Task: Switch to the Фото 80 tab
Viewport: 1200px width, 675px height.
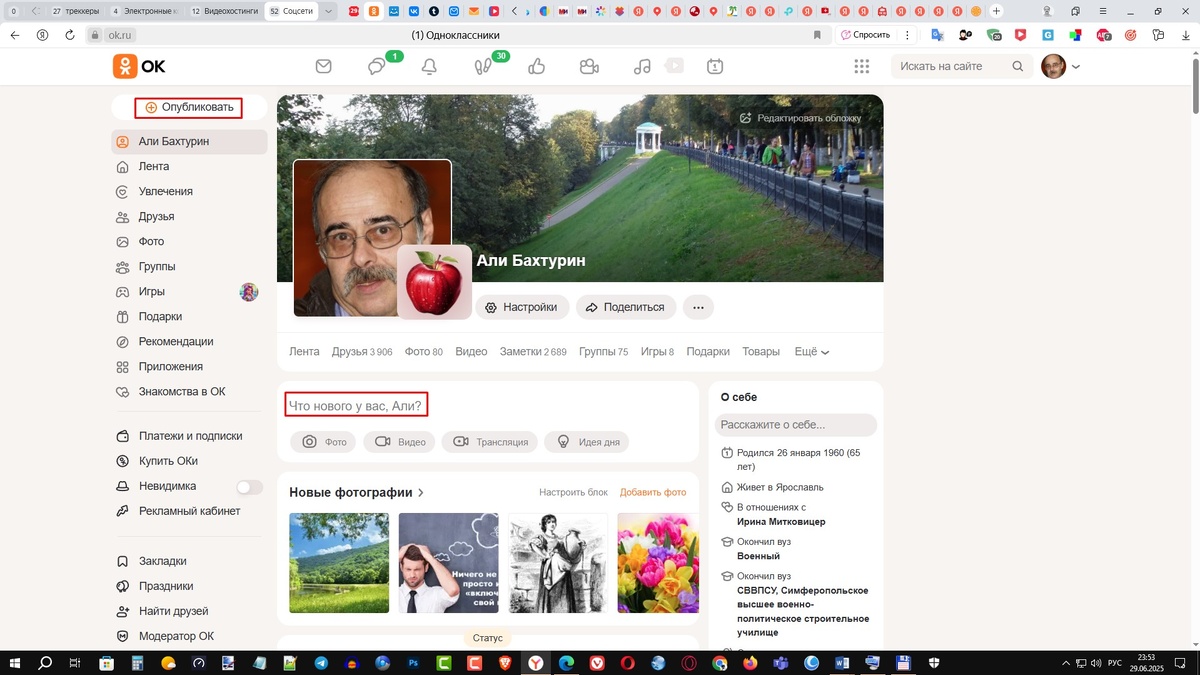Action: point(424,352)
